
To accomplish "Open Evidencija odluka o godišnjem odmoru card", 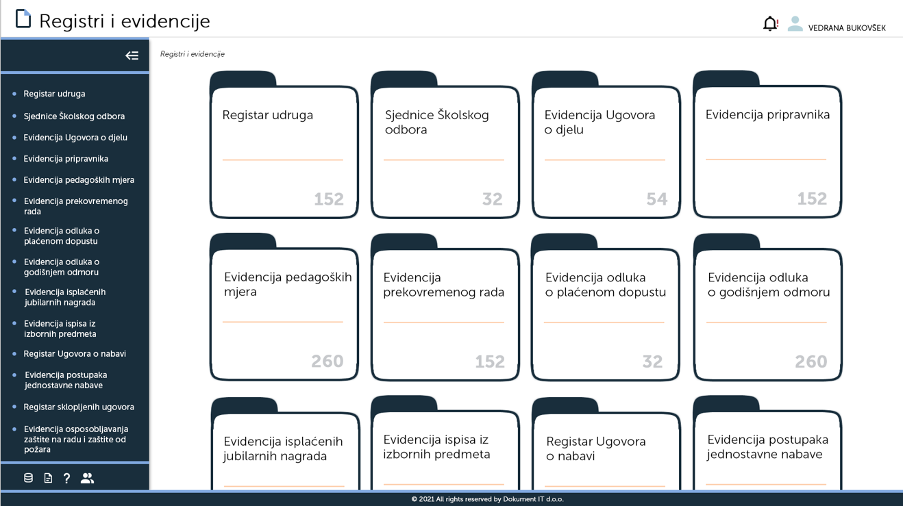I will pyautogui.click(x=767, y=308).
